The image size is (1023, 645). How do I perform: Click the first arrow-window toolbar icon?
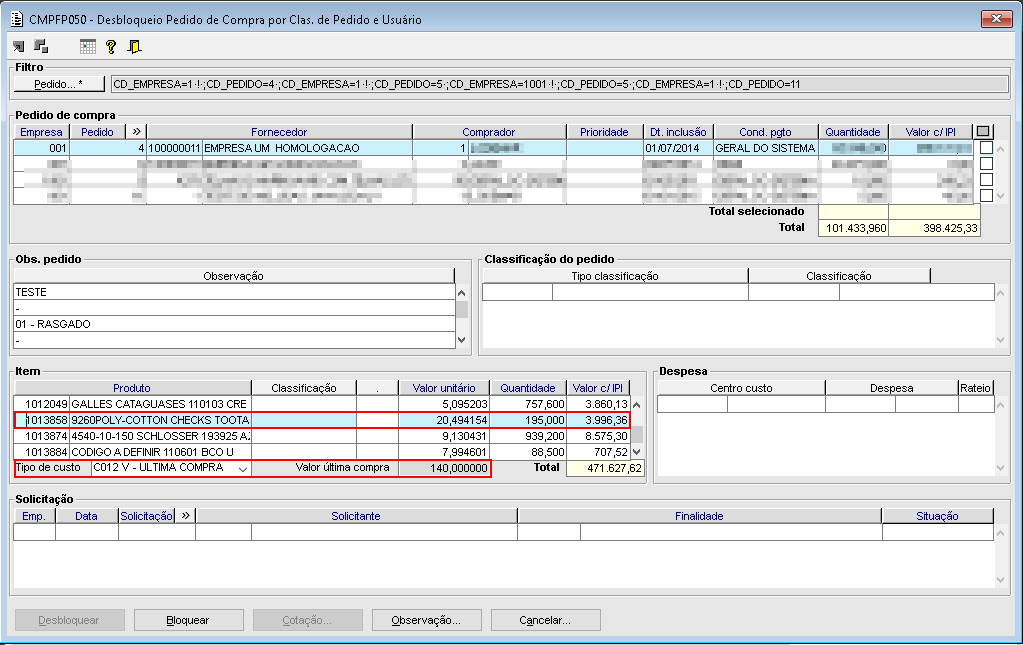(19, 46)
